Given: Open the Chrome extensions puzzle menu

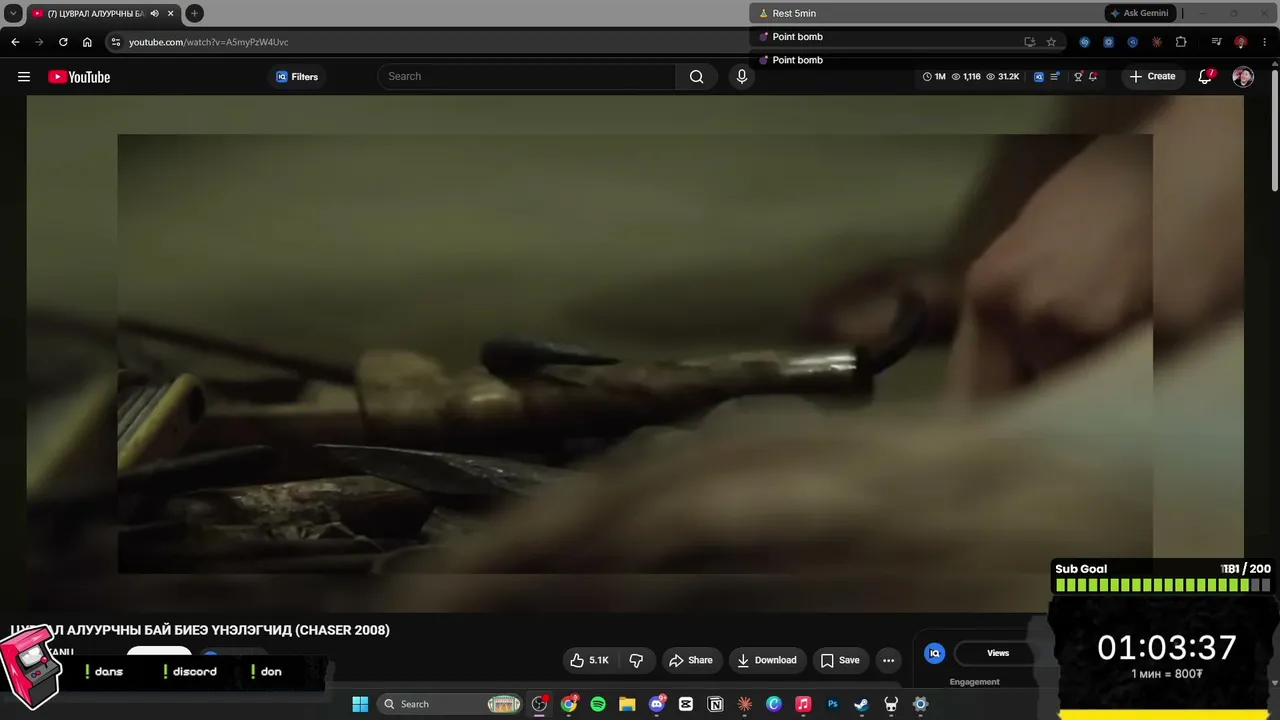Looking at the screenshot, I should 1181,42.
